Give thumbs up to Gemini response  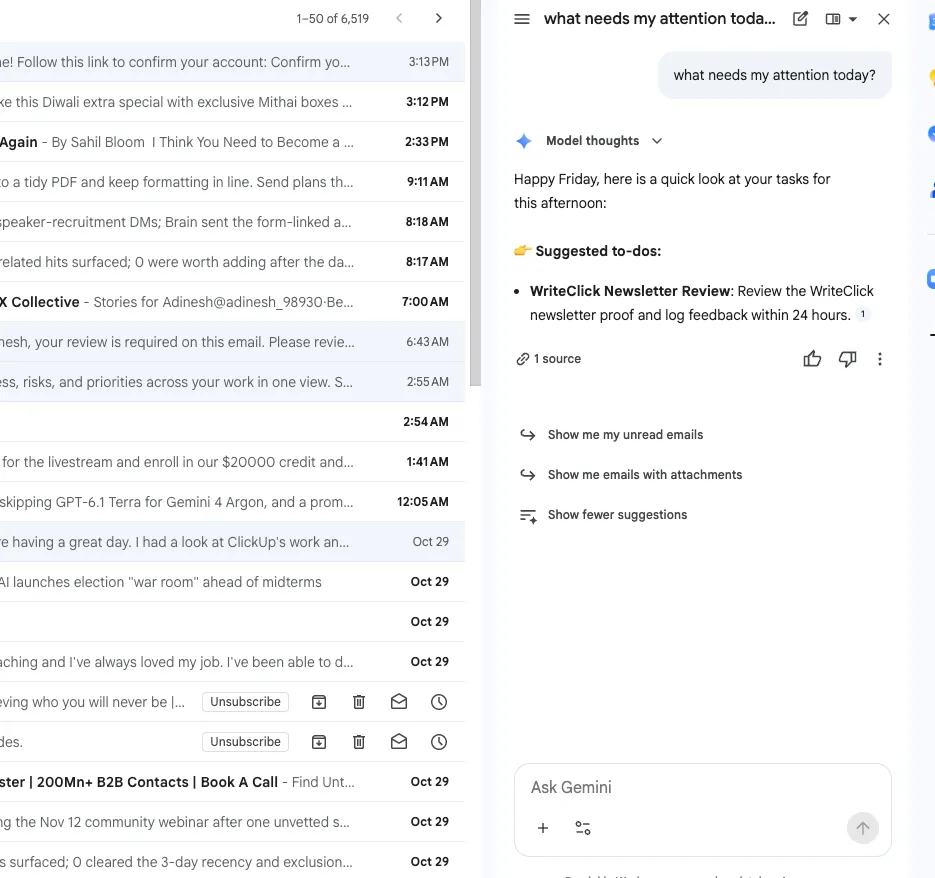[812, 358]
